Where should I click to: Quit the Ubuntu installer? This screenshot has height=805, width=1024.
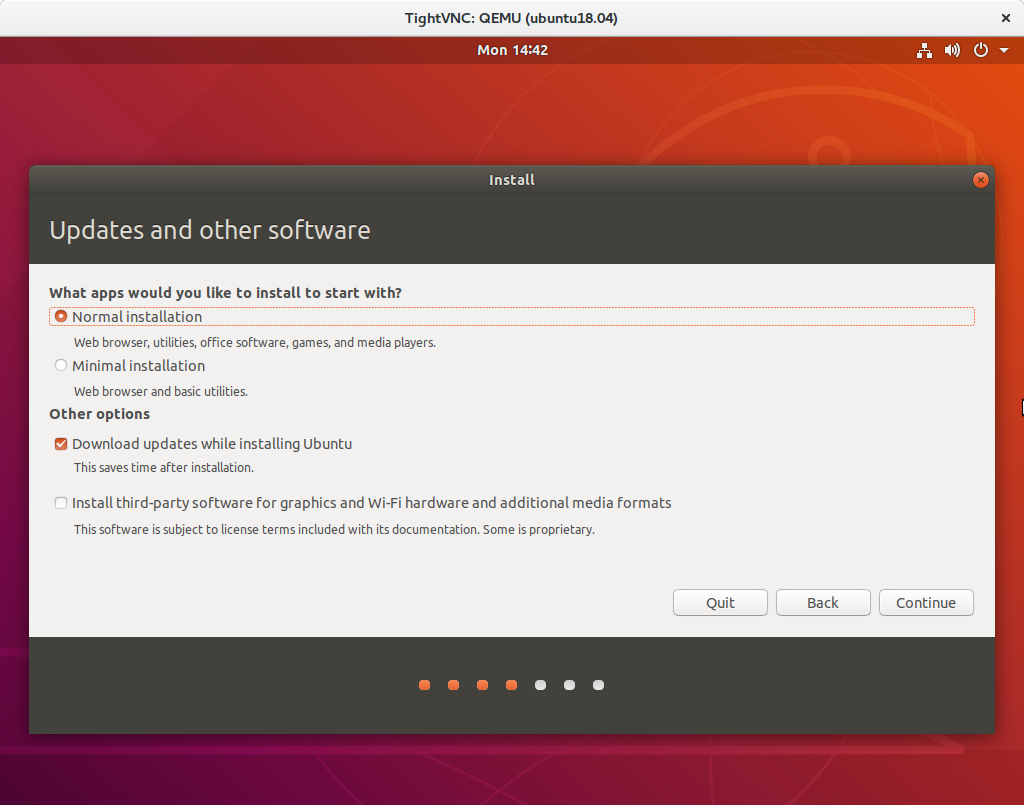click(x=720, y=603)
